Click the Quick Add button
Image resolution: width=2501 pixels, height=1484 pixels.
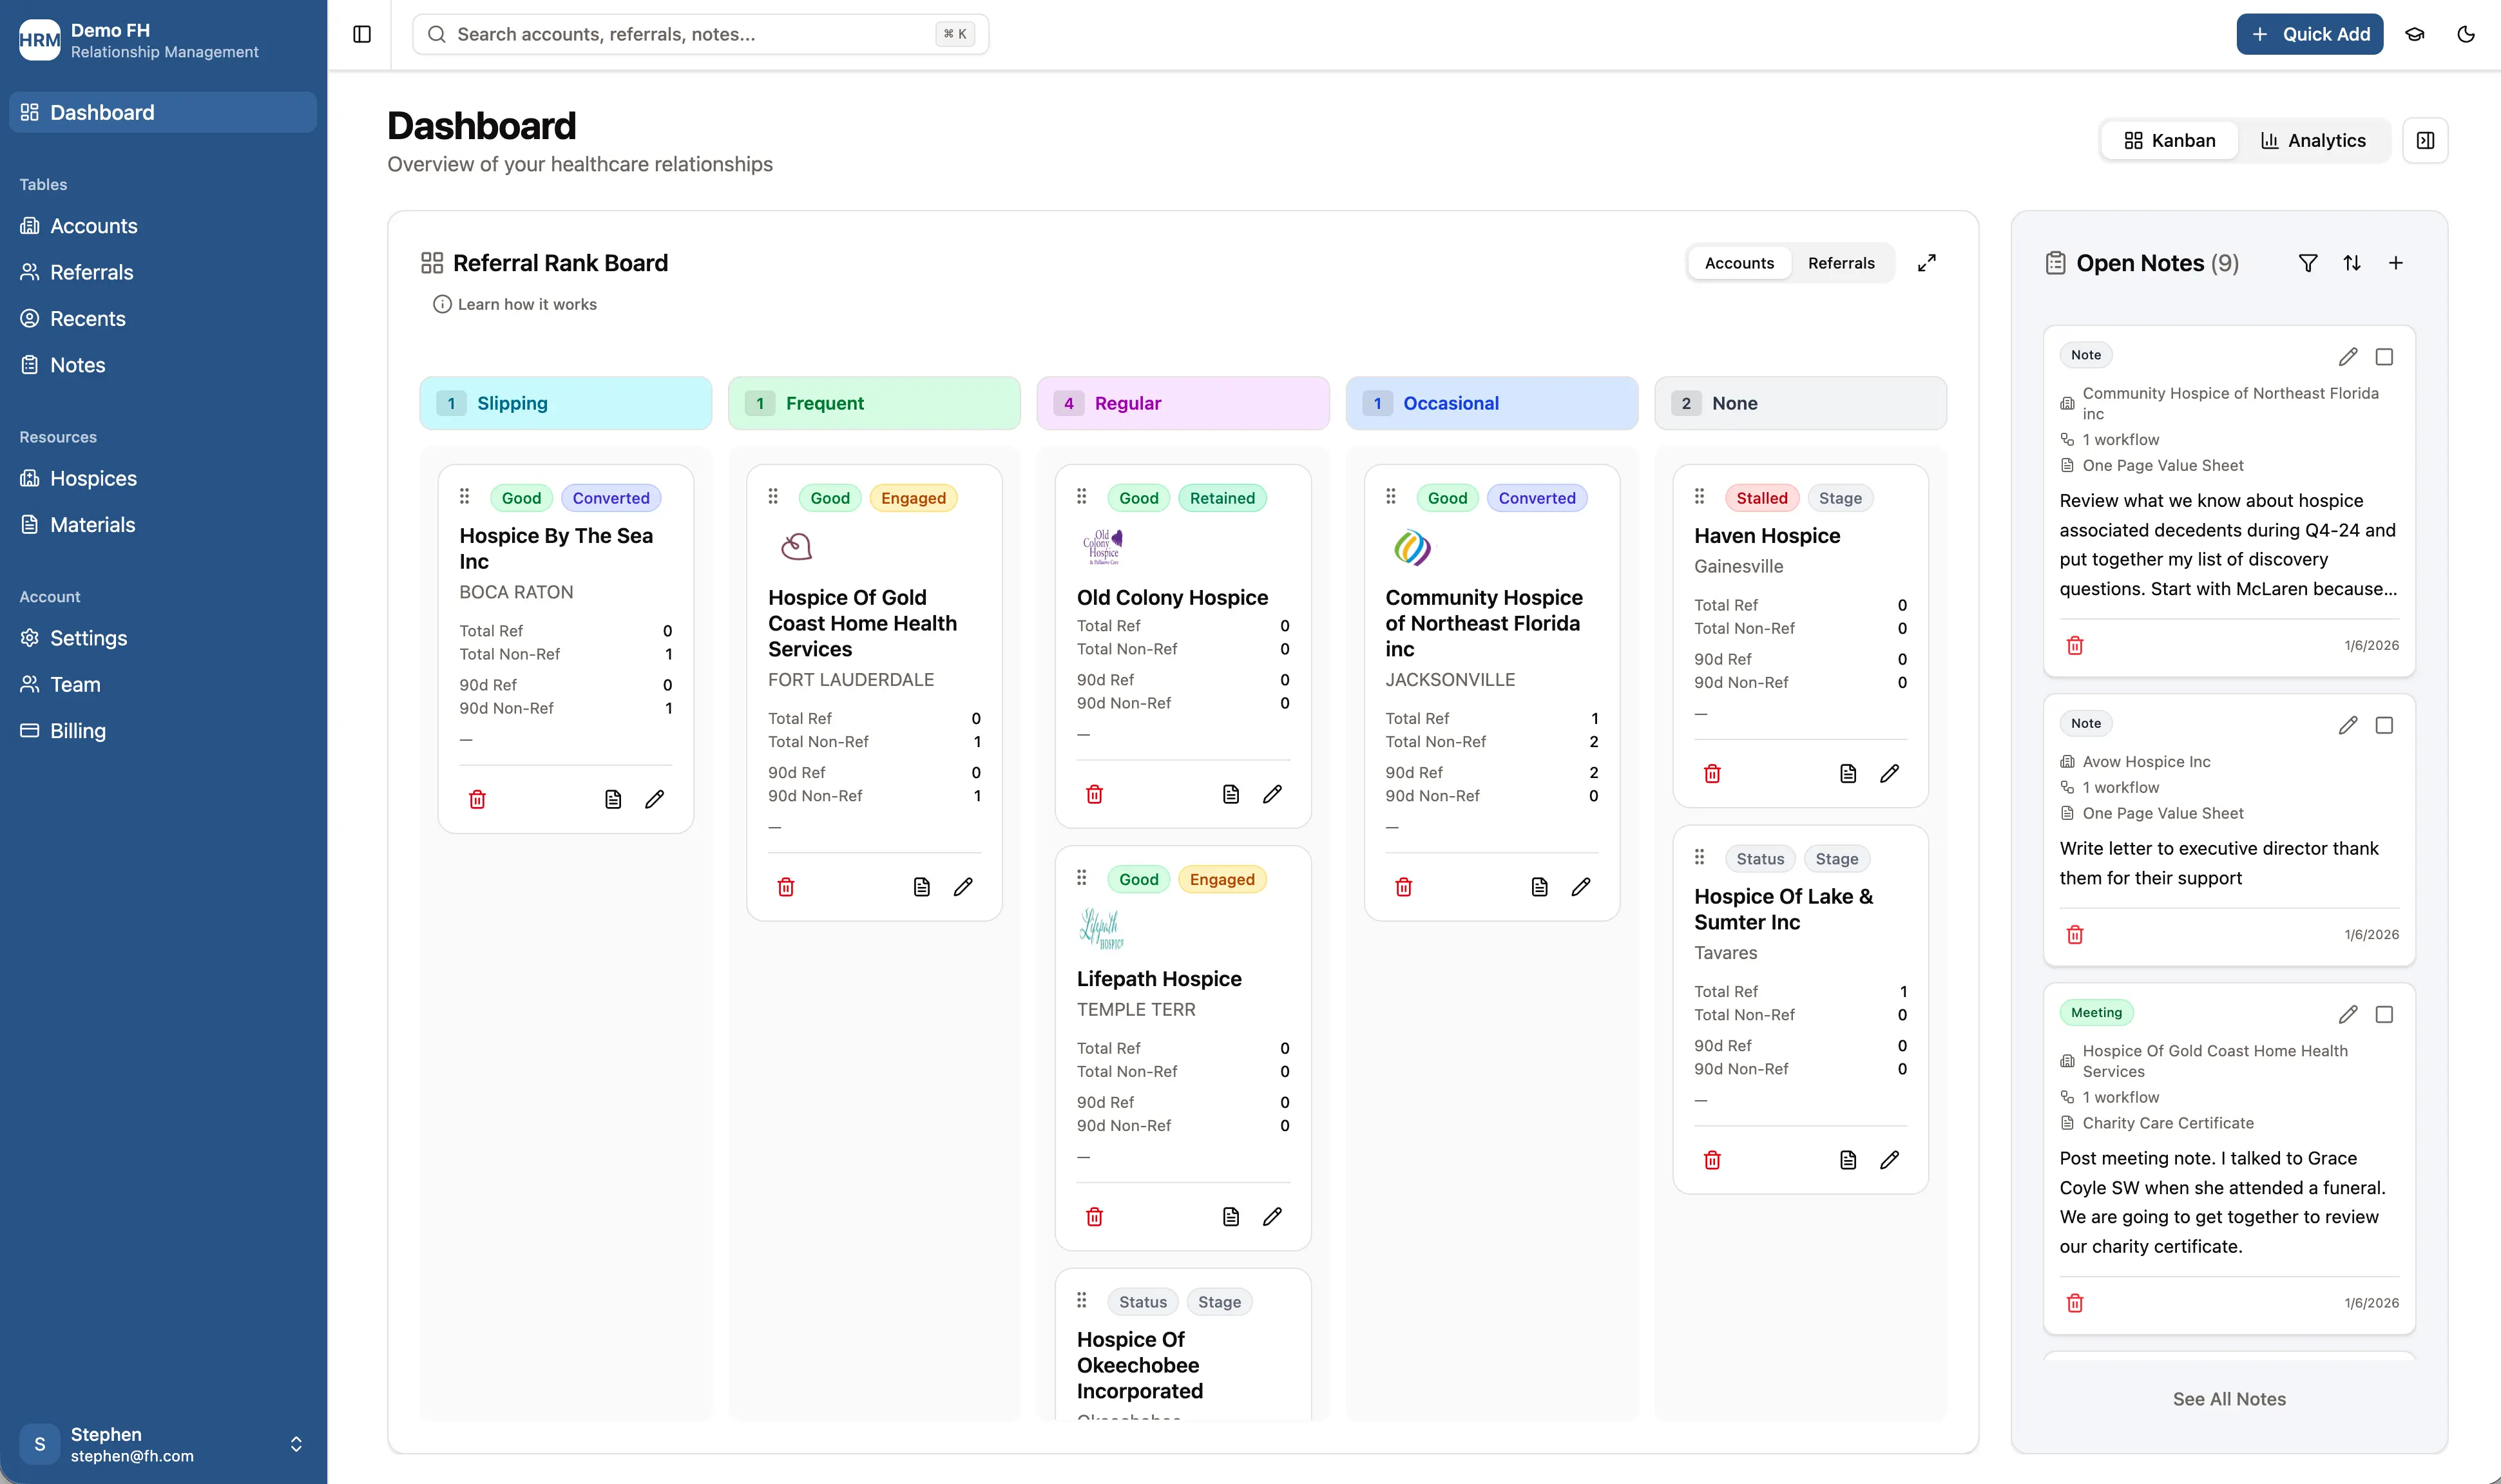[x=2309, y=33]
